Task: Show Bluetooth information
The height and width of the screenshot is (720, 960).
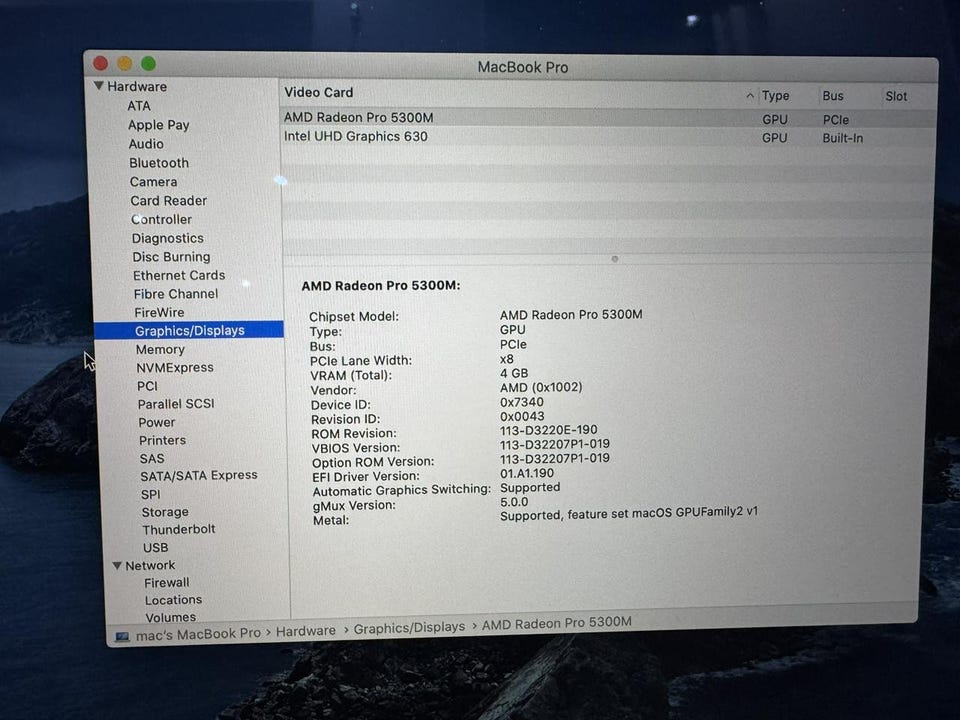Action: point(159,163)
